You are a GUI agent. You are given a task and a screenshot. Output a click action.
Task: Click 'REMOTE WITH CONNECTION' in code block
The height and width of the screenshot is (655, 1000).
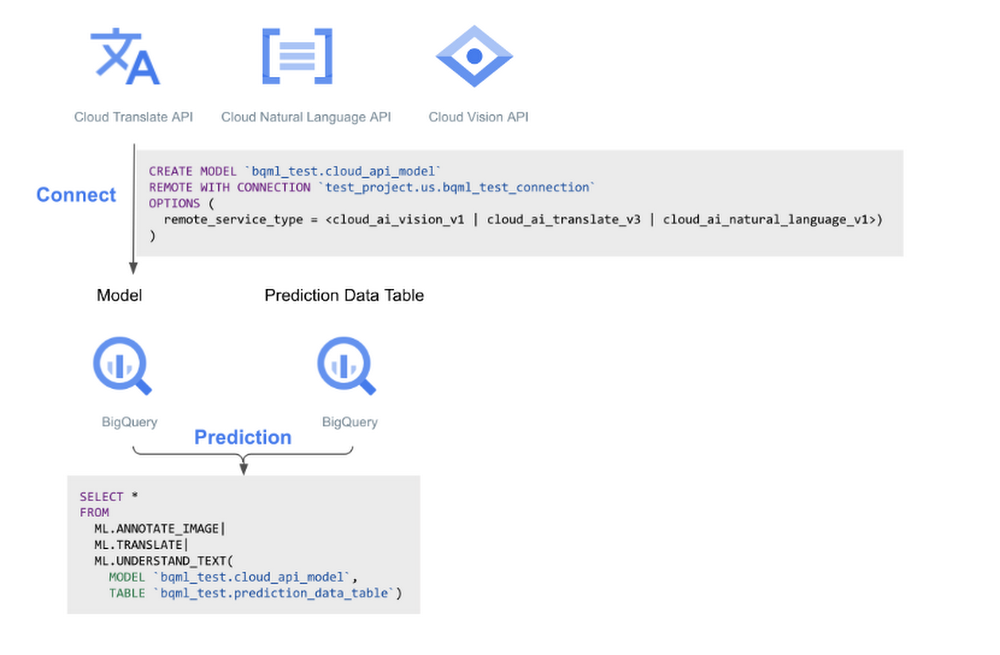tap(230, 187)
